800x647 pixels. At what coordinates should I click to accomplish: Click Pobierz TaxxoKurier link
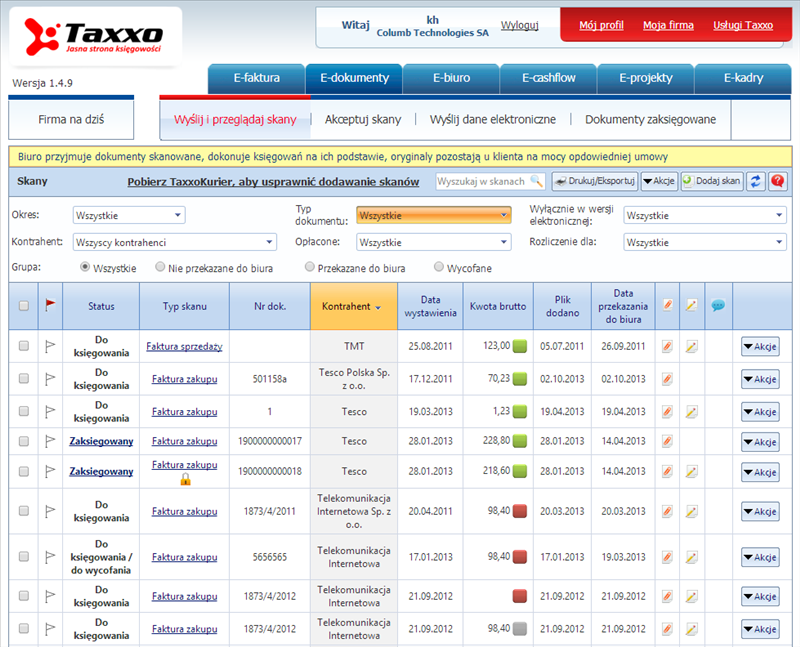(273, 182)
